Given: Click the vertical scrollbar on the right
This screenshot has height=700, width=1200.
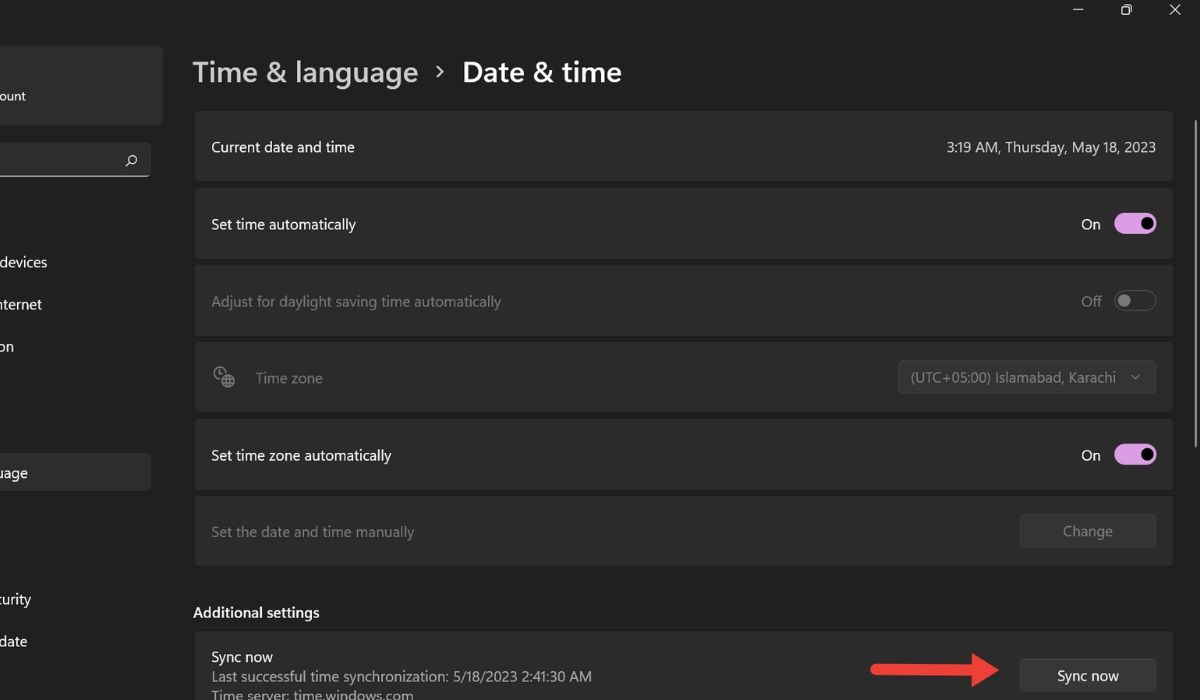Looking at the screenshot, I should [1196, 280].
